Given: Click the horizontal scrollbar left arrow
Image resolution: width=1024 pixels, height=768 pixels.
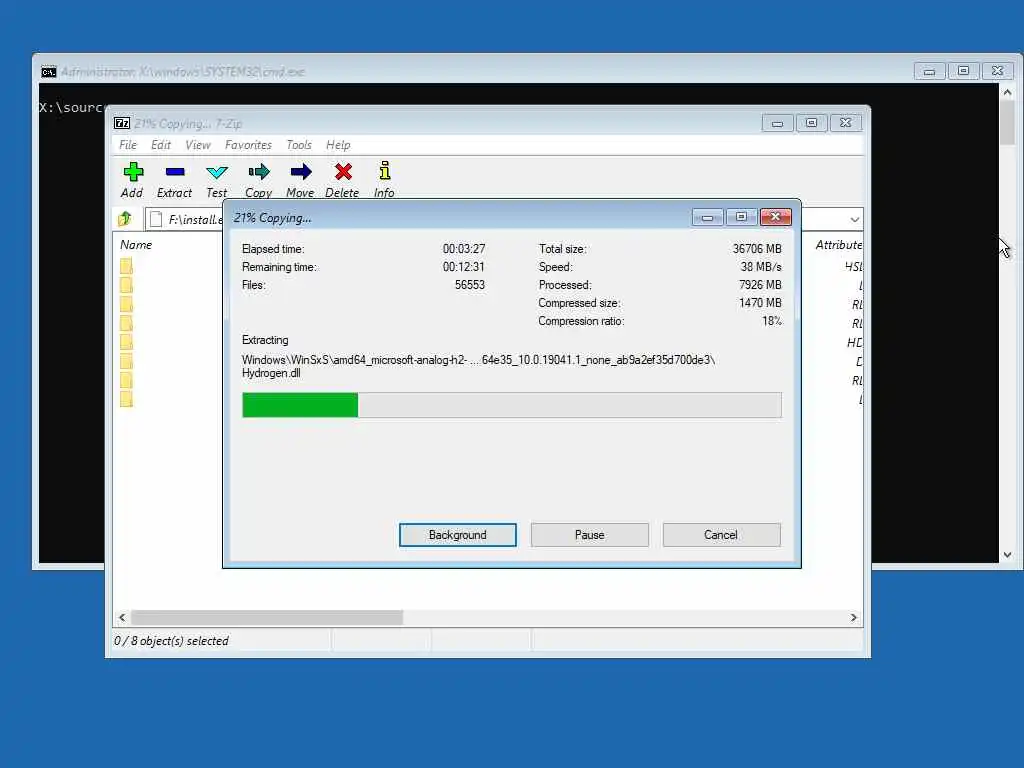Looking at the screenshot, I should [x=122, y=617].
